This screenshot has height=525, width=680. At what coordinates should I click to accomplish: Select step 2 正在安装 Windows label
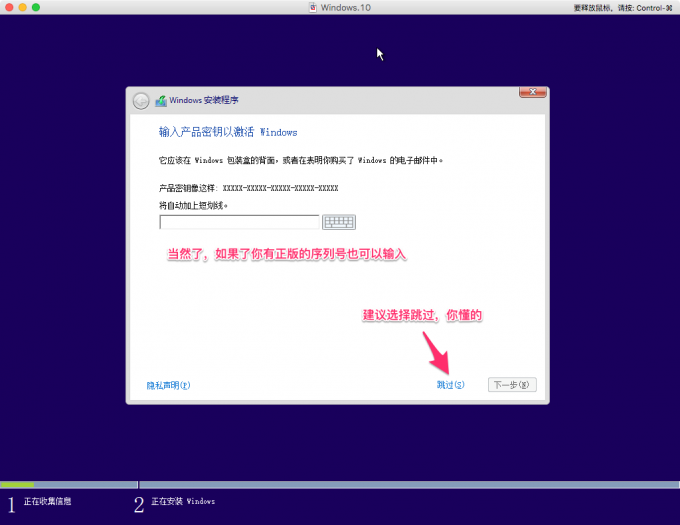click(x=183, y=502)
